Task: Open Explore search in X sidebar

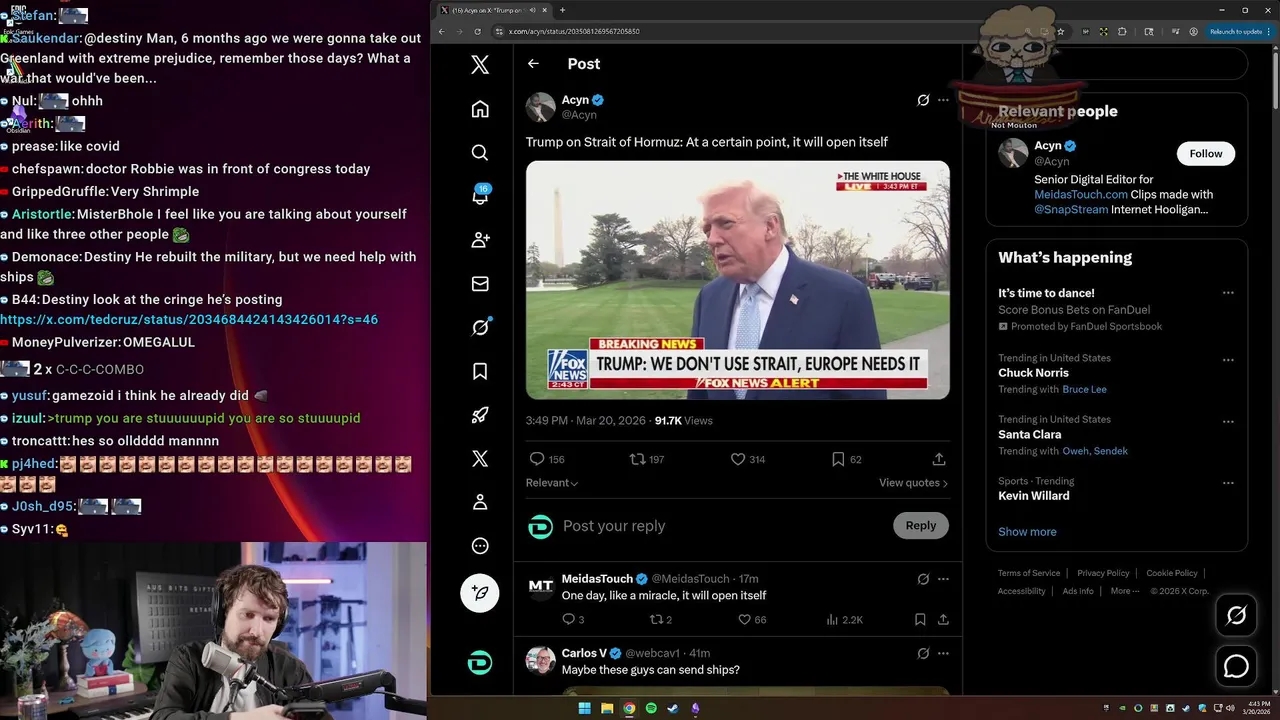Action: 480,152
